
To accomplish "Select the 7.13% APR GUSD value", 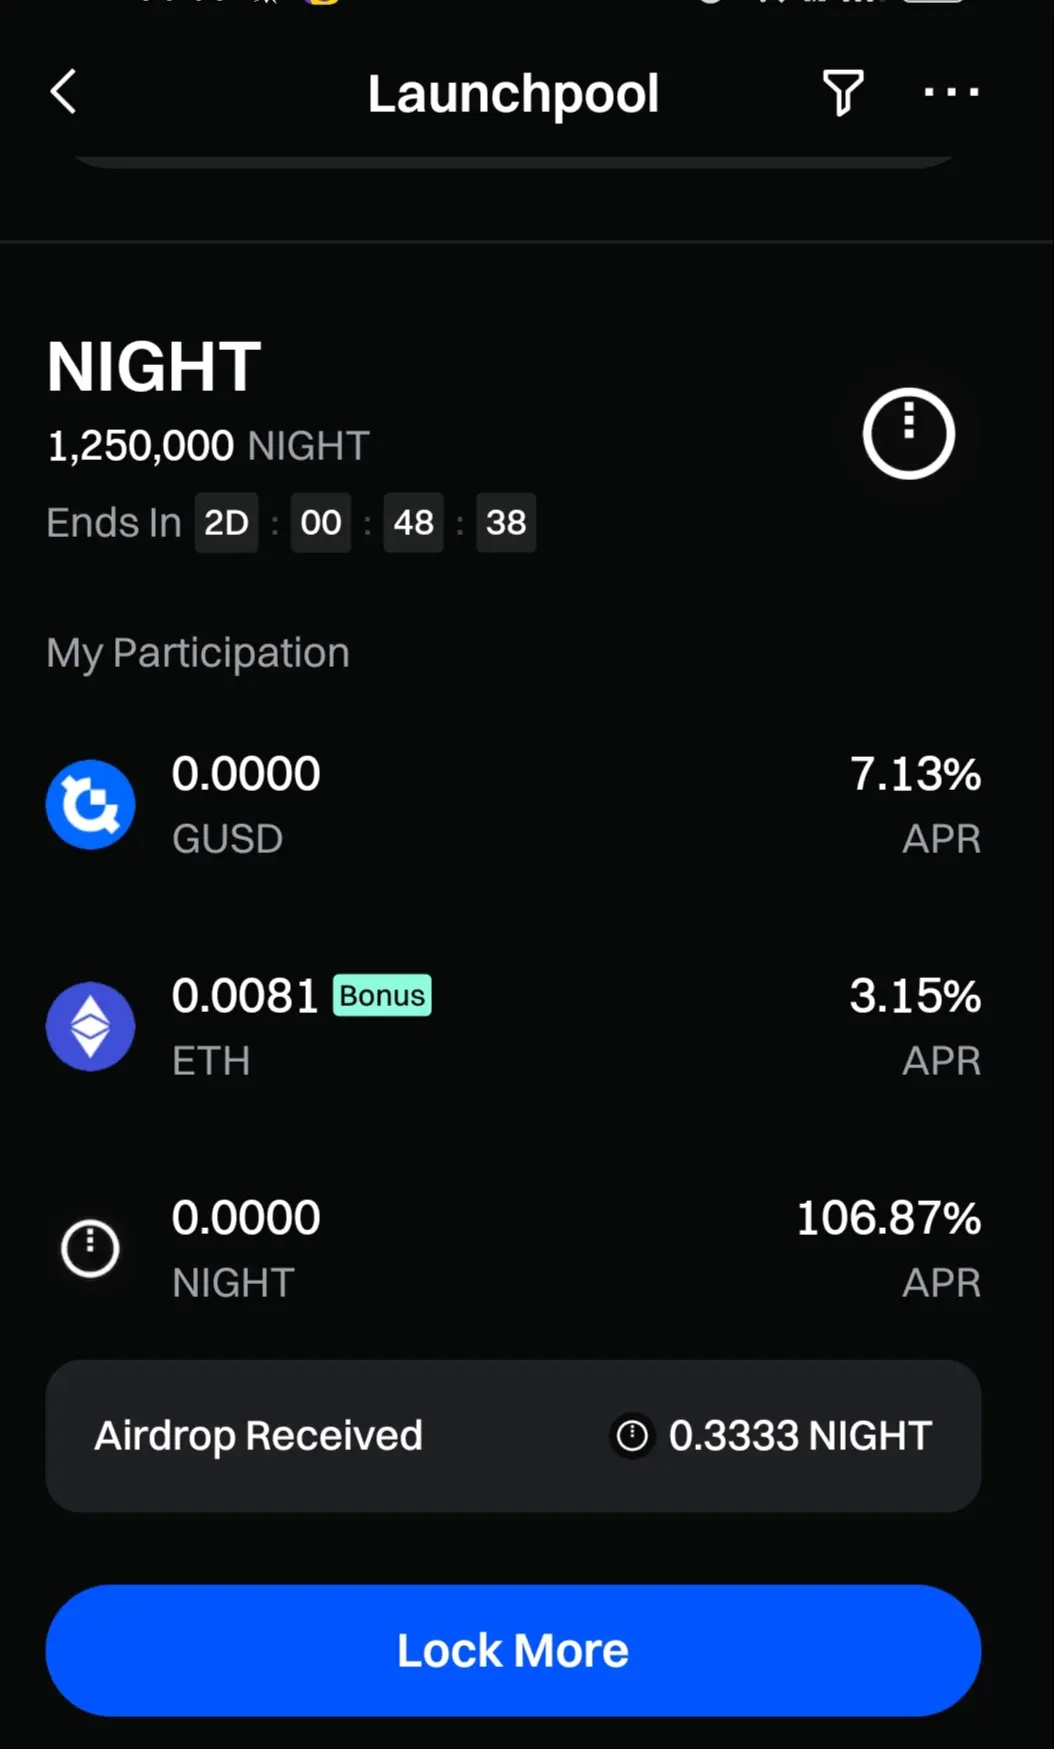I will [x=915, y=775].
